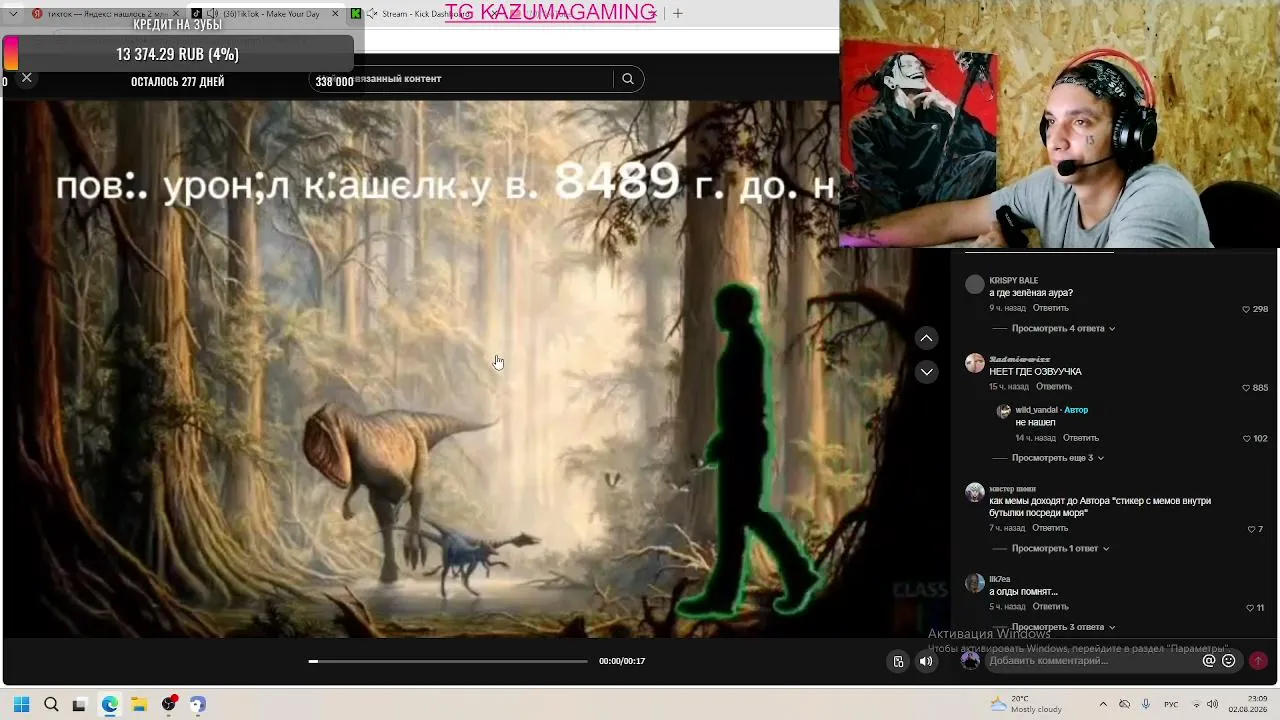Image resolution: width=1280 pixels, height=720 pixels.
Task: Reply to wild_vandal's 'не нашел' comment
Action: (1081, 437)
